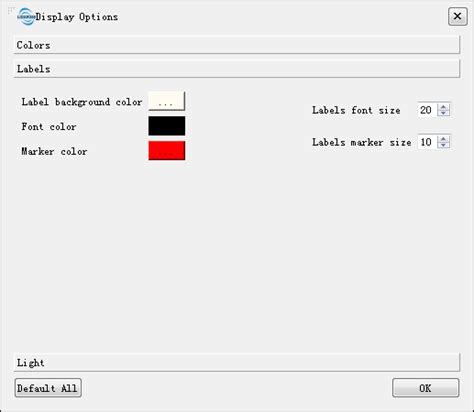This screenshot has height=412, width=474.
Task: Focus the Labels marker size field
Action: coord(427,142)
